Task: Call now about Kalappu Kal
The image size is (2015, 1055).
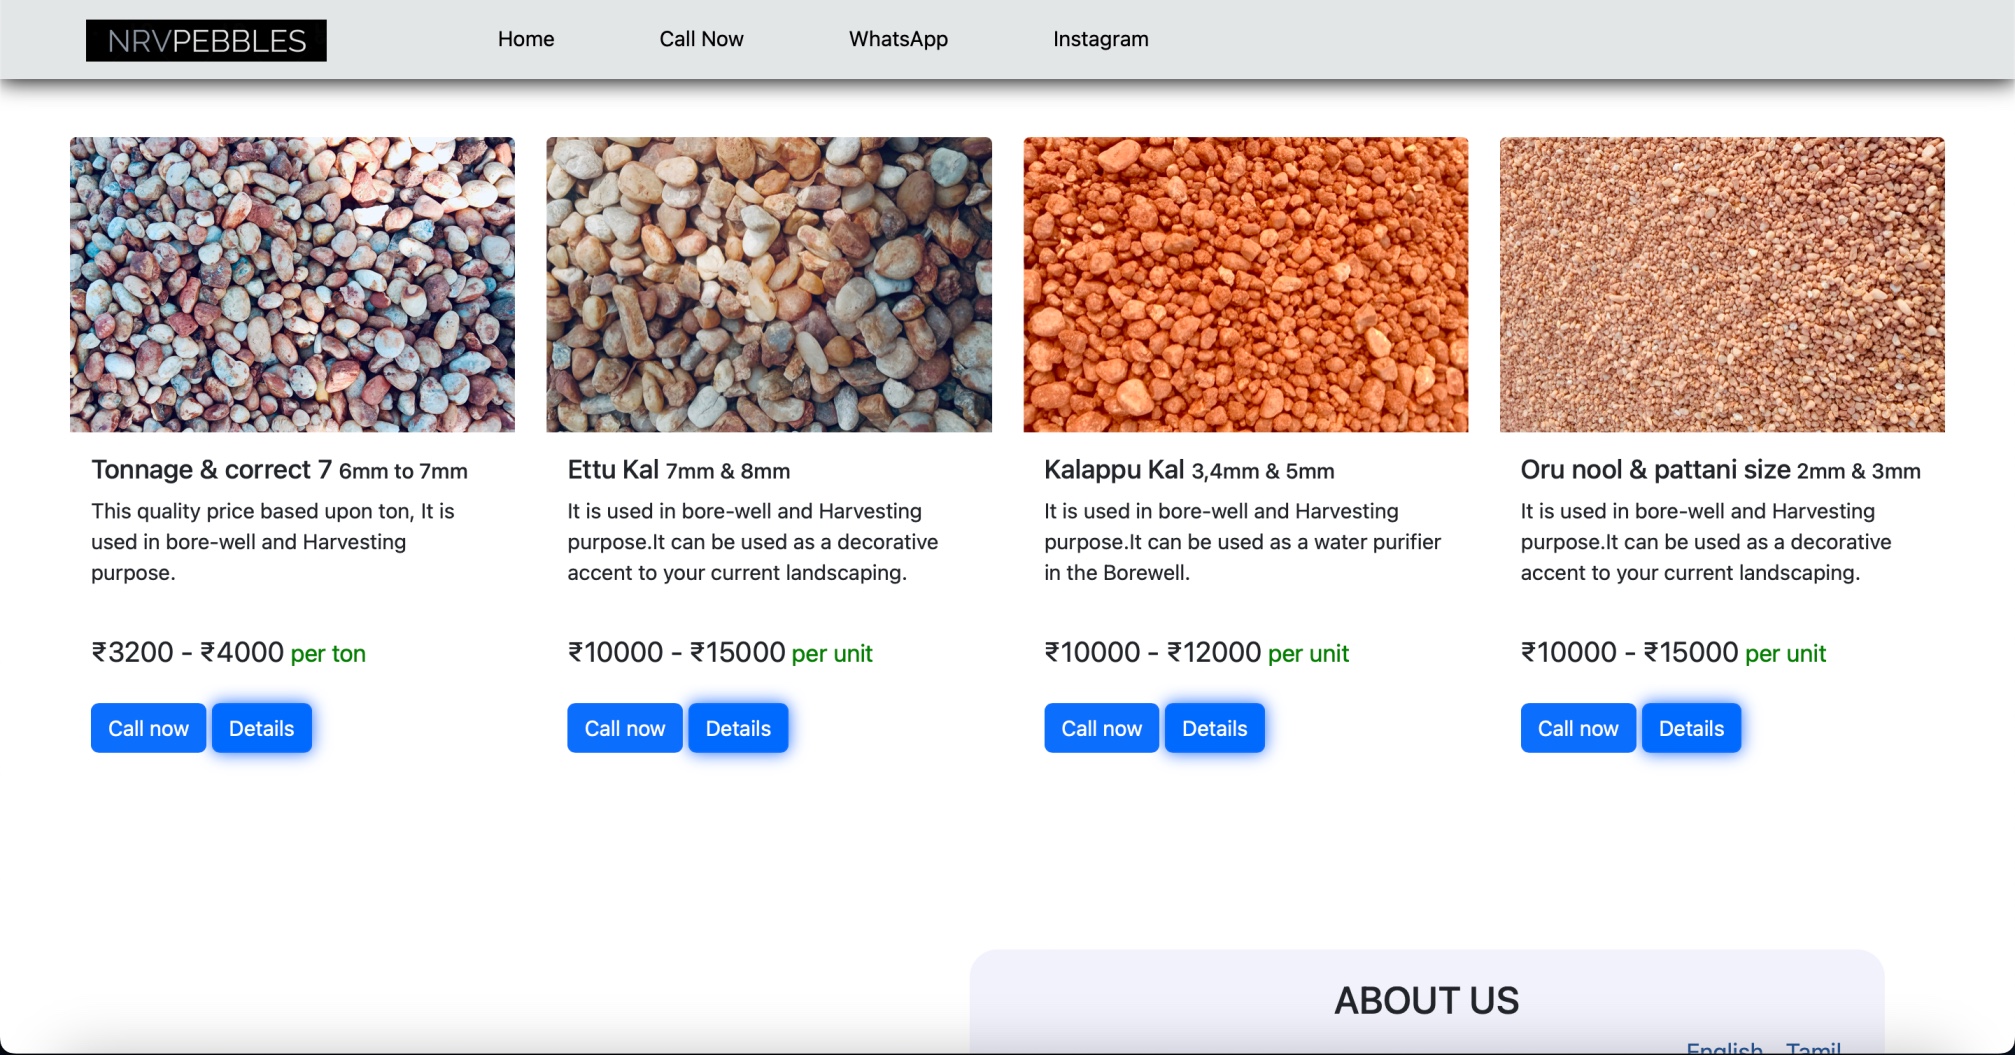Action: point(1101,728)
